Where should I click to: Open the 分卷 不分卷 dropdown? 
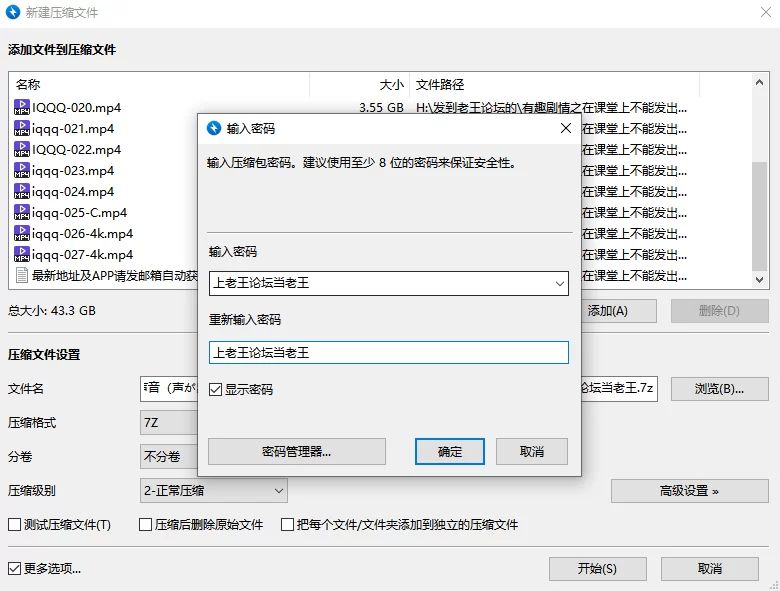pyautogui.click(x=169, y=456)
